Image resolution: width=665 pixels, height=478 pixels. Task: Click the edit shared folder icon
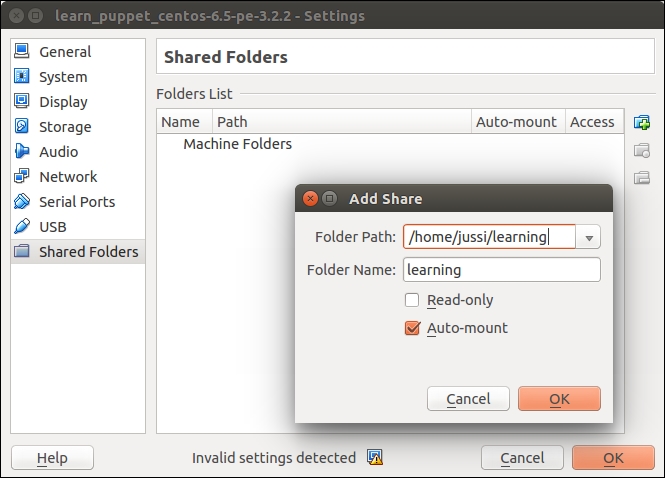coord(642,151)
